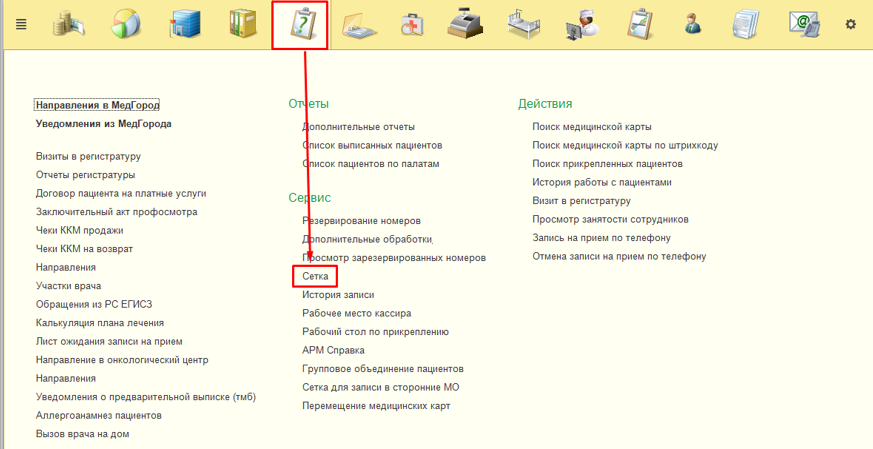Click the blue building section icon
This screenshot has width=873, height=449.
tap(185, 24)
